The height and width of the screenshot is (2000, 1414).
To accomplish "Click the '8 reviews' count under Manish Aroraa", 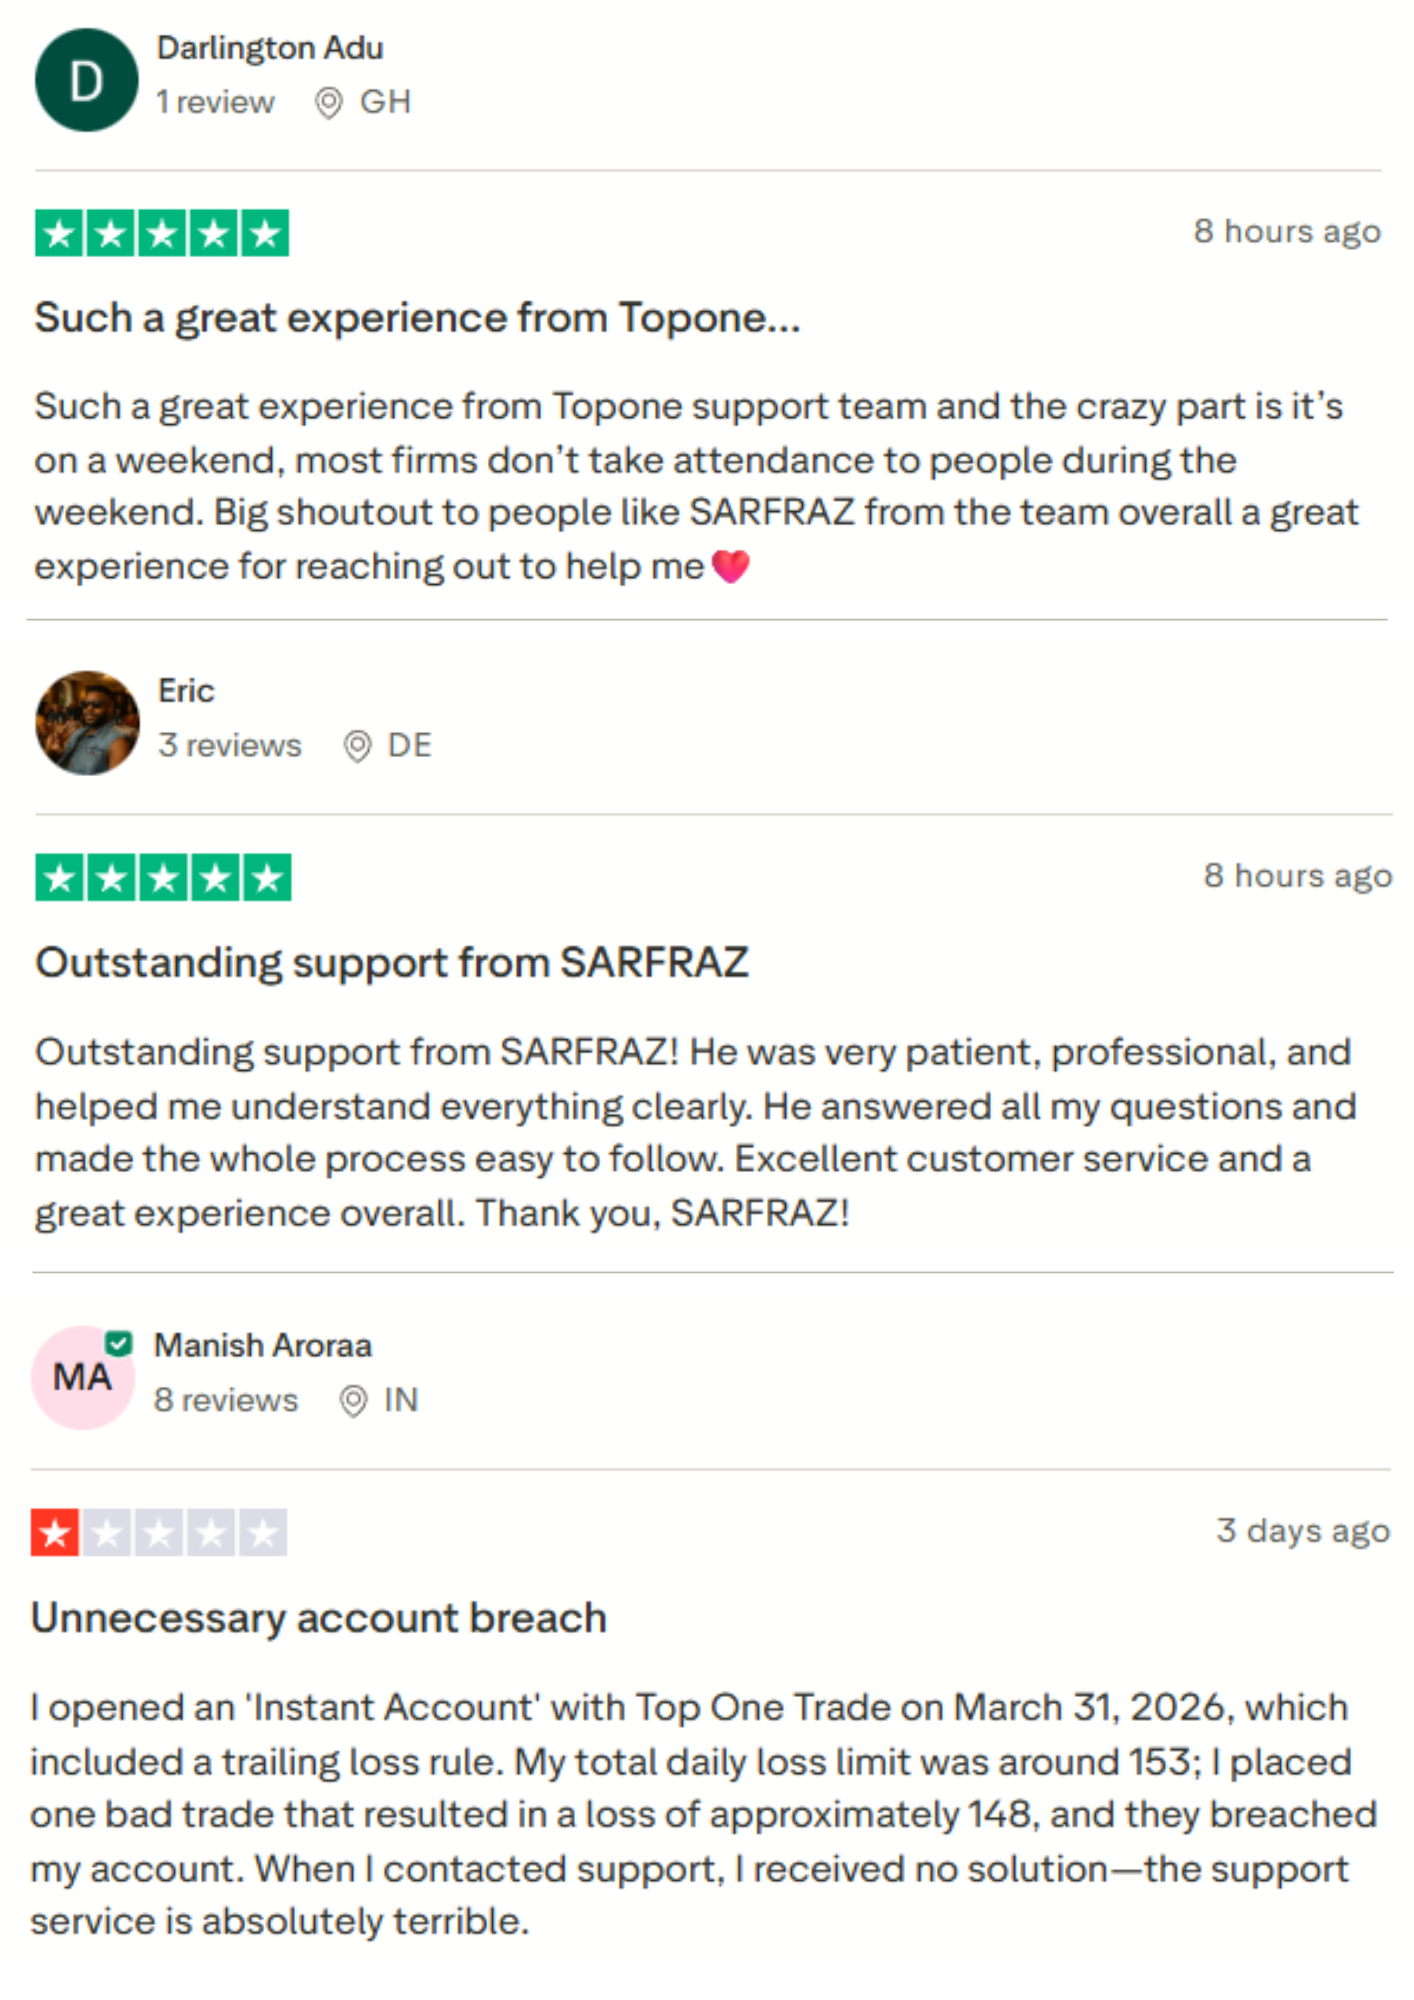I will pos(226,1400).
